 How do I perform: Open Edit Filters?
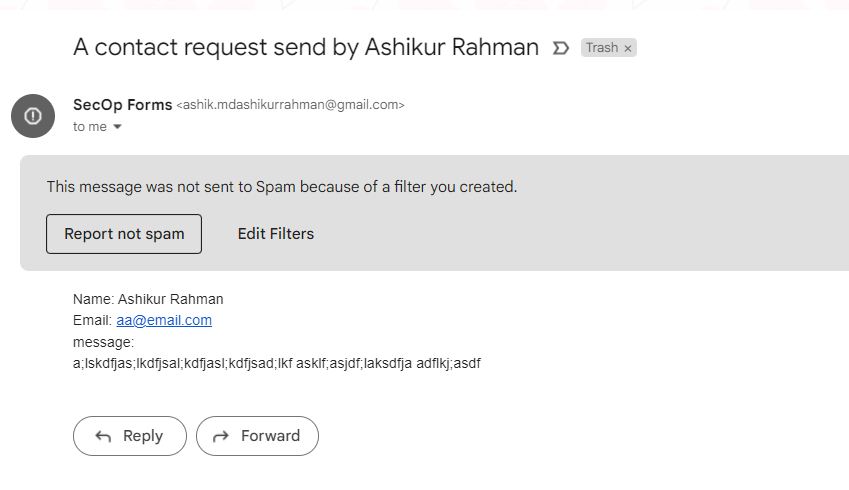tap(276, 234)
